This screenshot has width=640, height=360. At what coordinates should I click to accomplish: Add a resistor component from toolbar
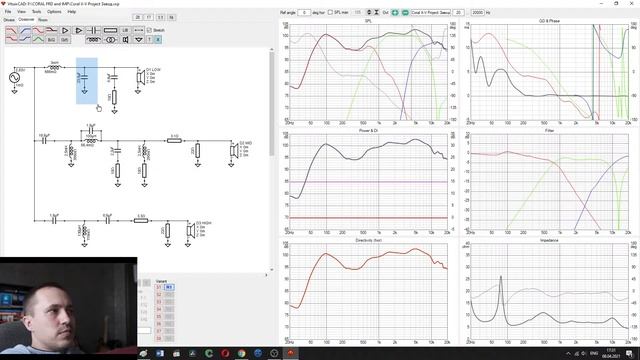(x=110, y=31)
